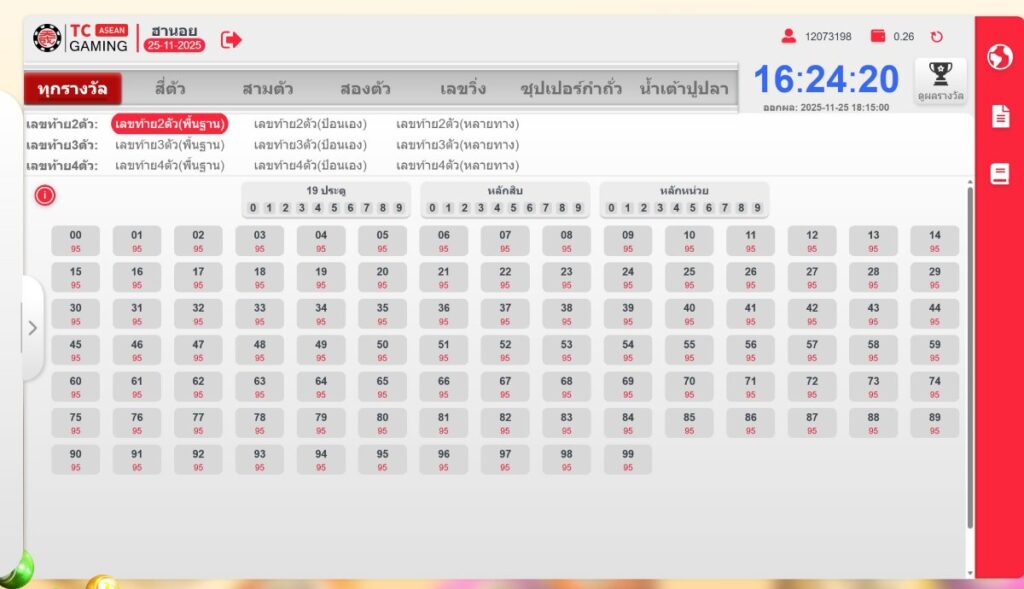This screenshot has width=1024, height=589.
Task: Select number 41 in the grid
Action: pyautogui.click(x=750, y=314)
